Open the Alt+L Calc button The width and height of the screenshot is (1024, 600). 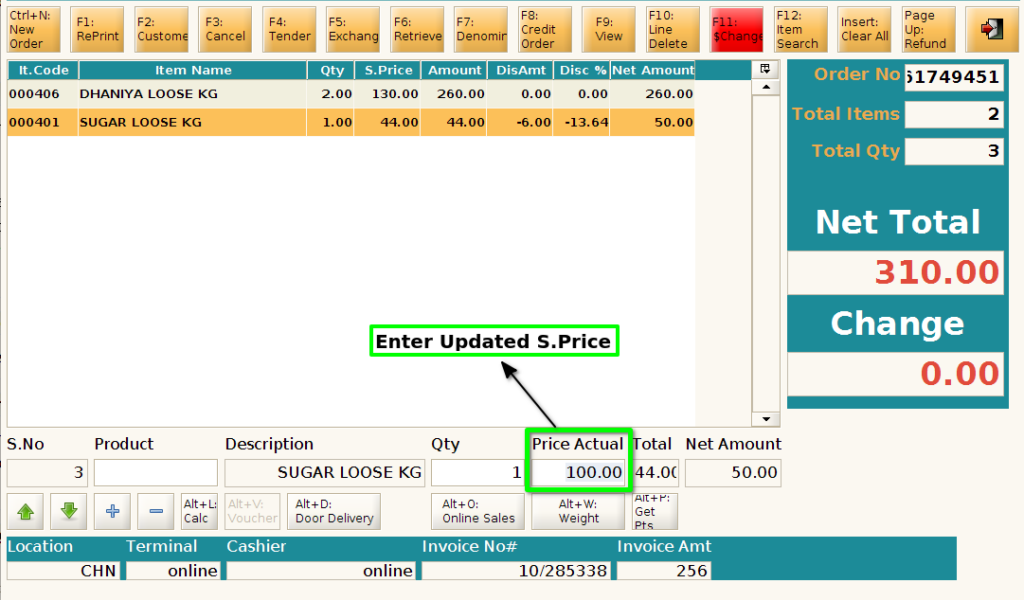pyautogui.click(x=199, y=511)
